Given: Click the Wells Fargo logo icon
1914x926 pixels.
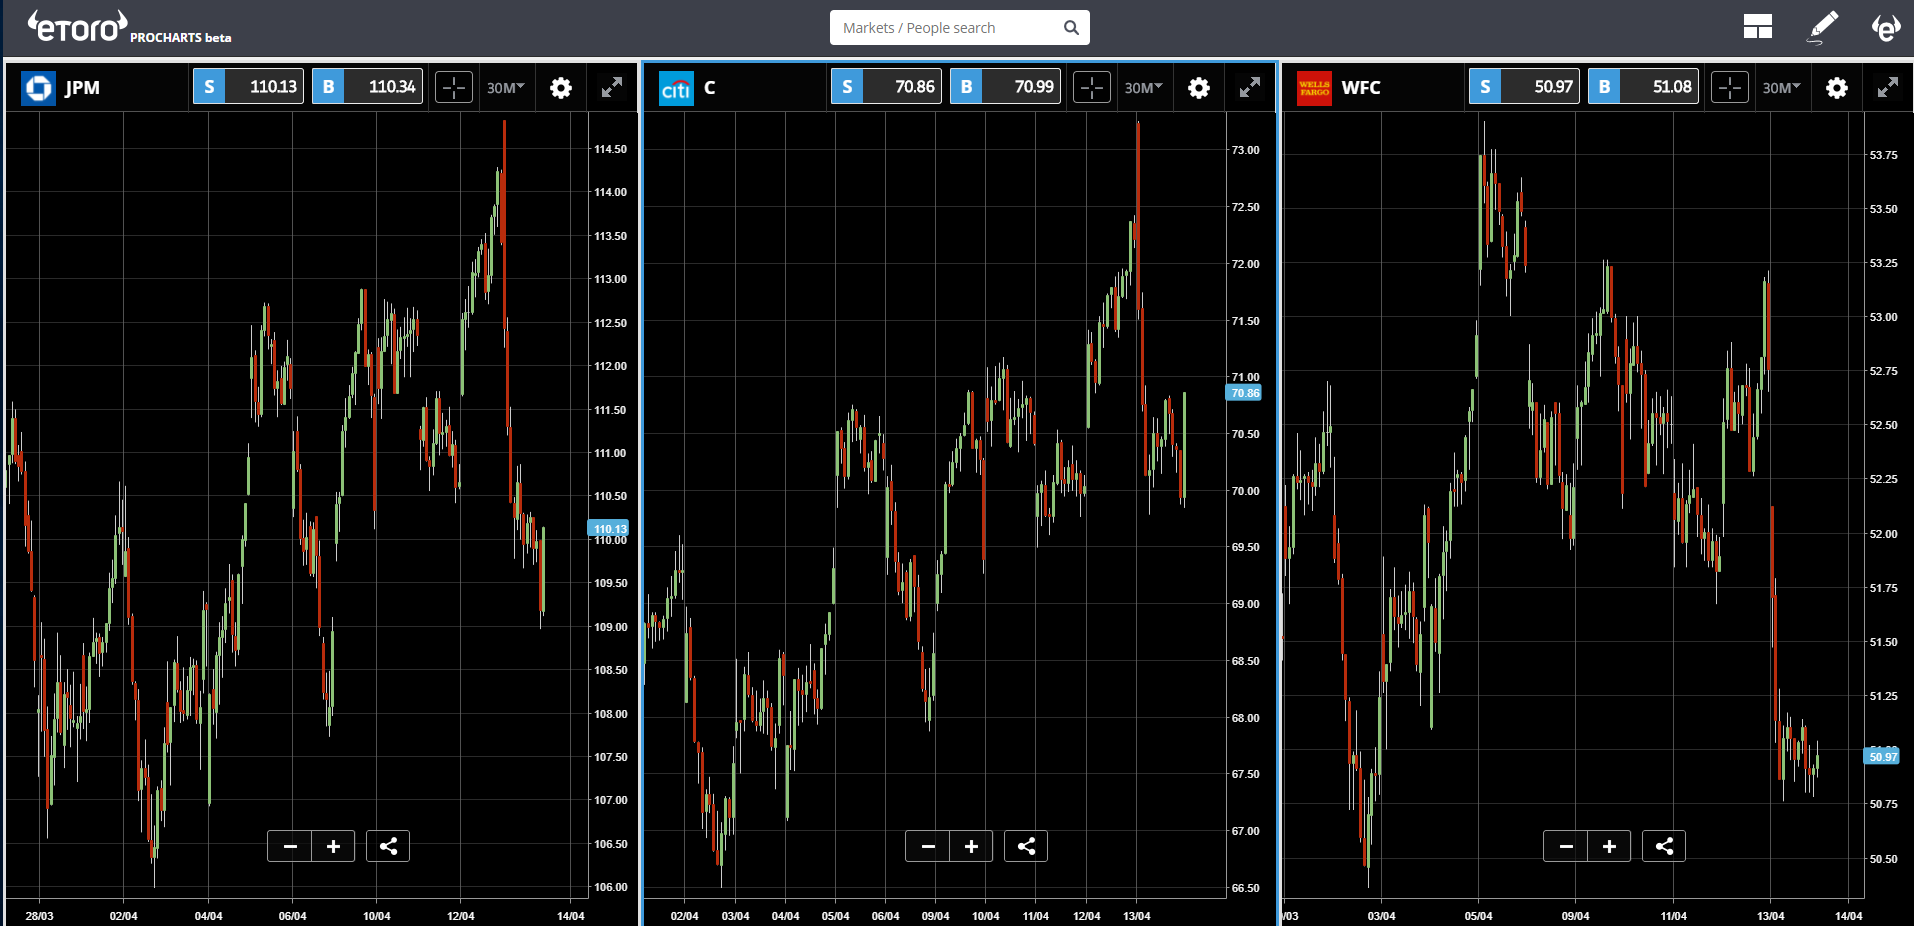Looking at the screenshot, I should 1315,88.
